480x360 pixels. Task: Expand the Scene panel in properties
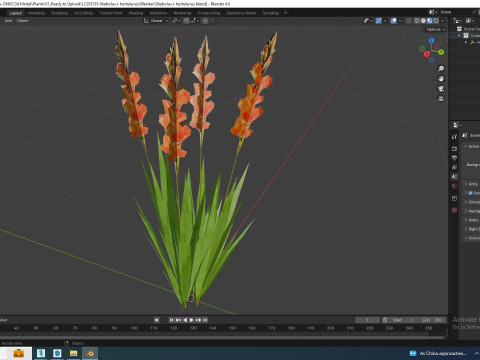(x=466, y=146)
